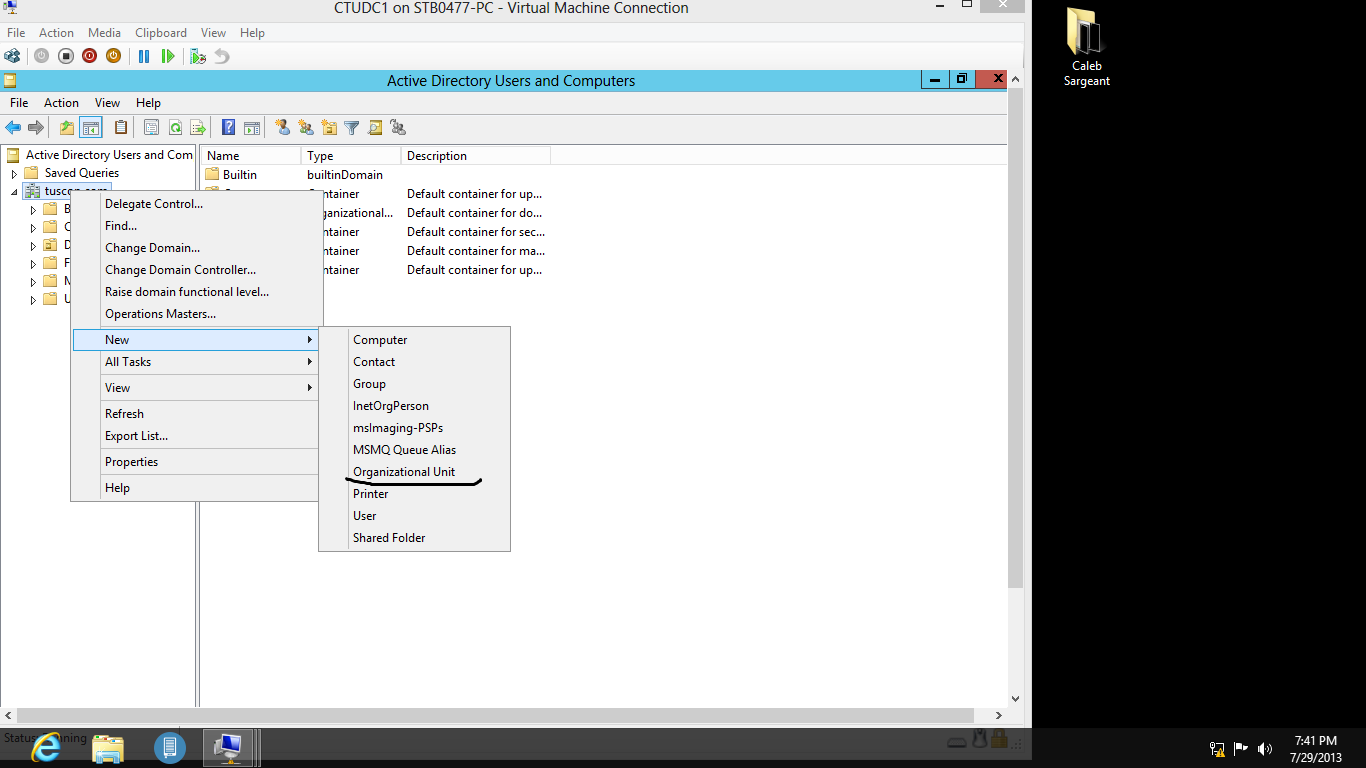Sort by the Description column header

click(x=476, y=156)
